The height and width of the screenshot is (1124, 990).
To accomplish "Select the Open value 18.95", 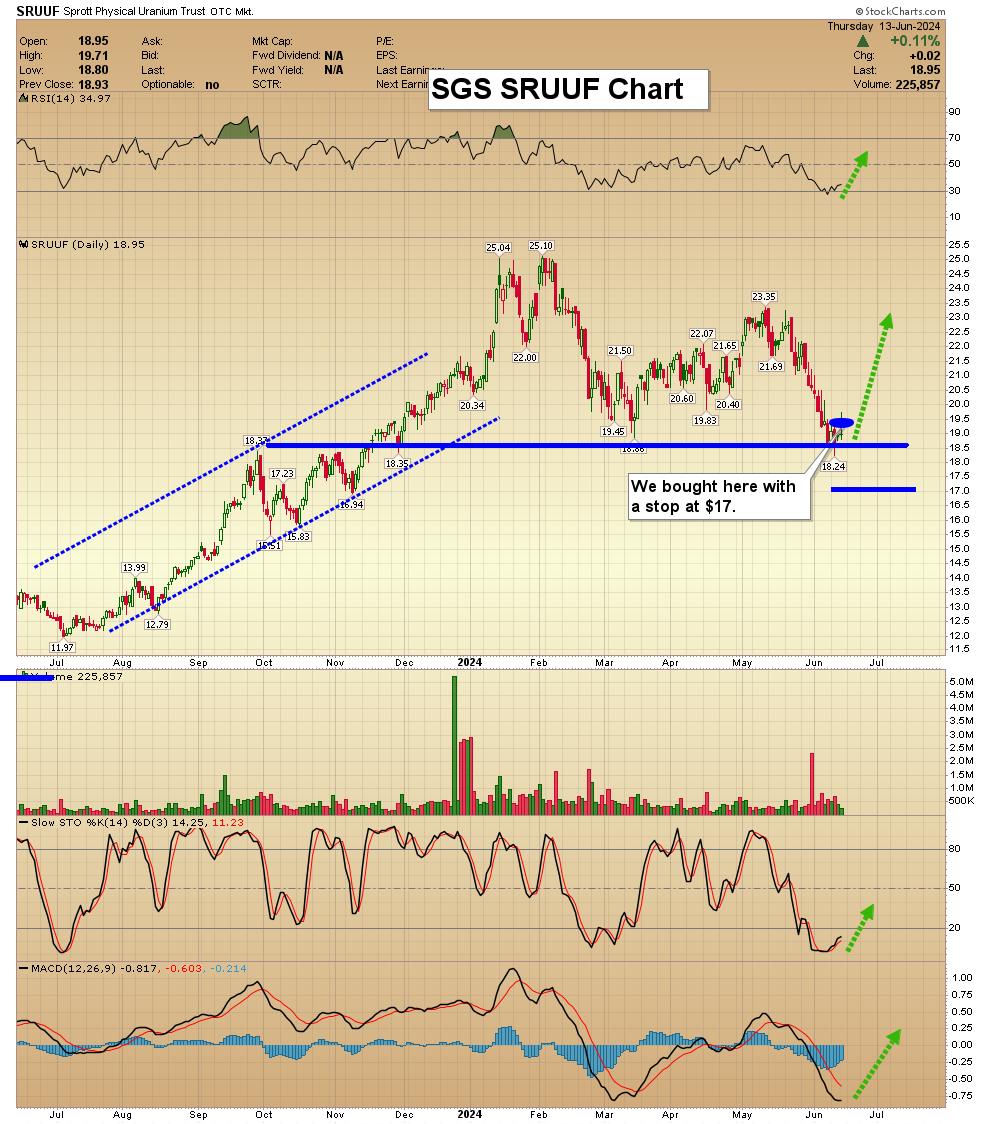I will (x=93, y=42).
